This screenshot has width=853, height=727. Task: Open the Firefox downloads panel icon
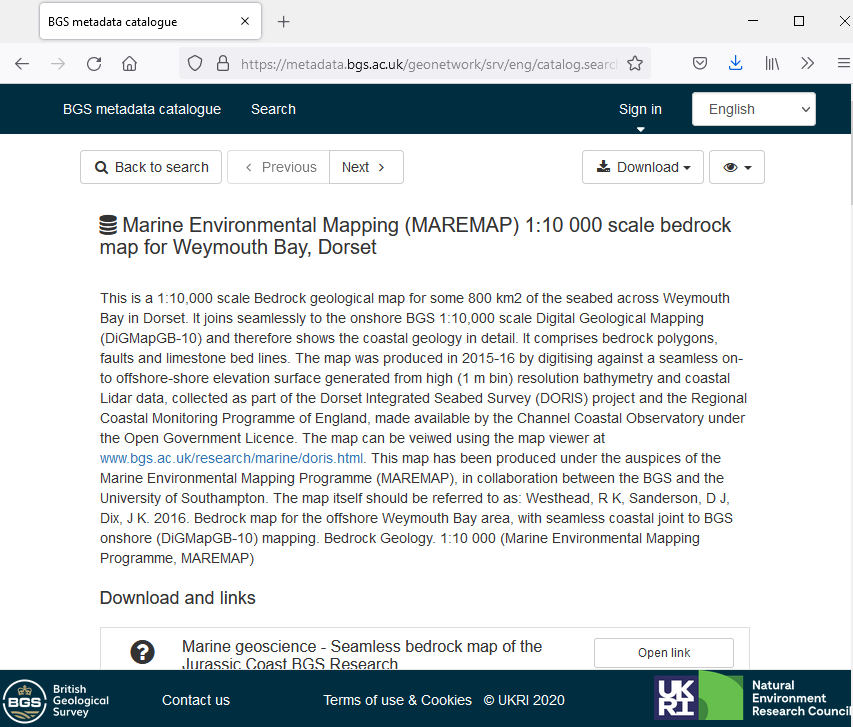736,62
